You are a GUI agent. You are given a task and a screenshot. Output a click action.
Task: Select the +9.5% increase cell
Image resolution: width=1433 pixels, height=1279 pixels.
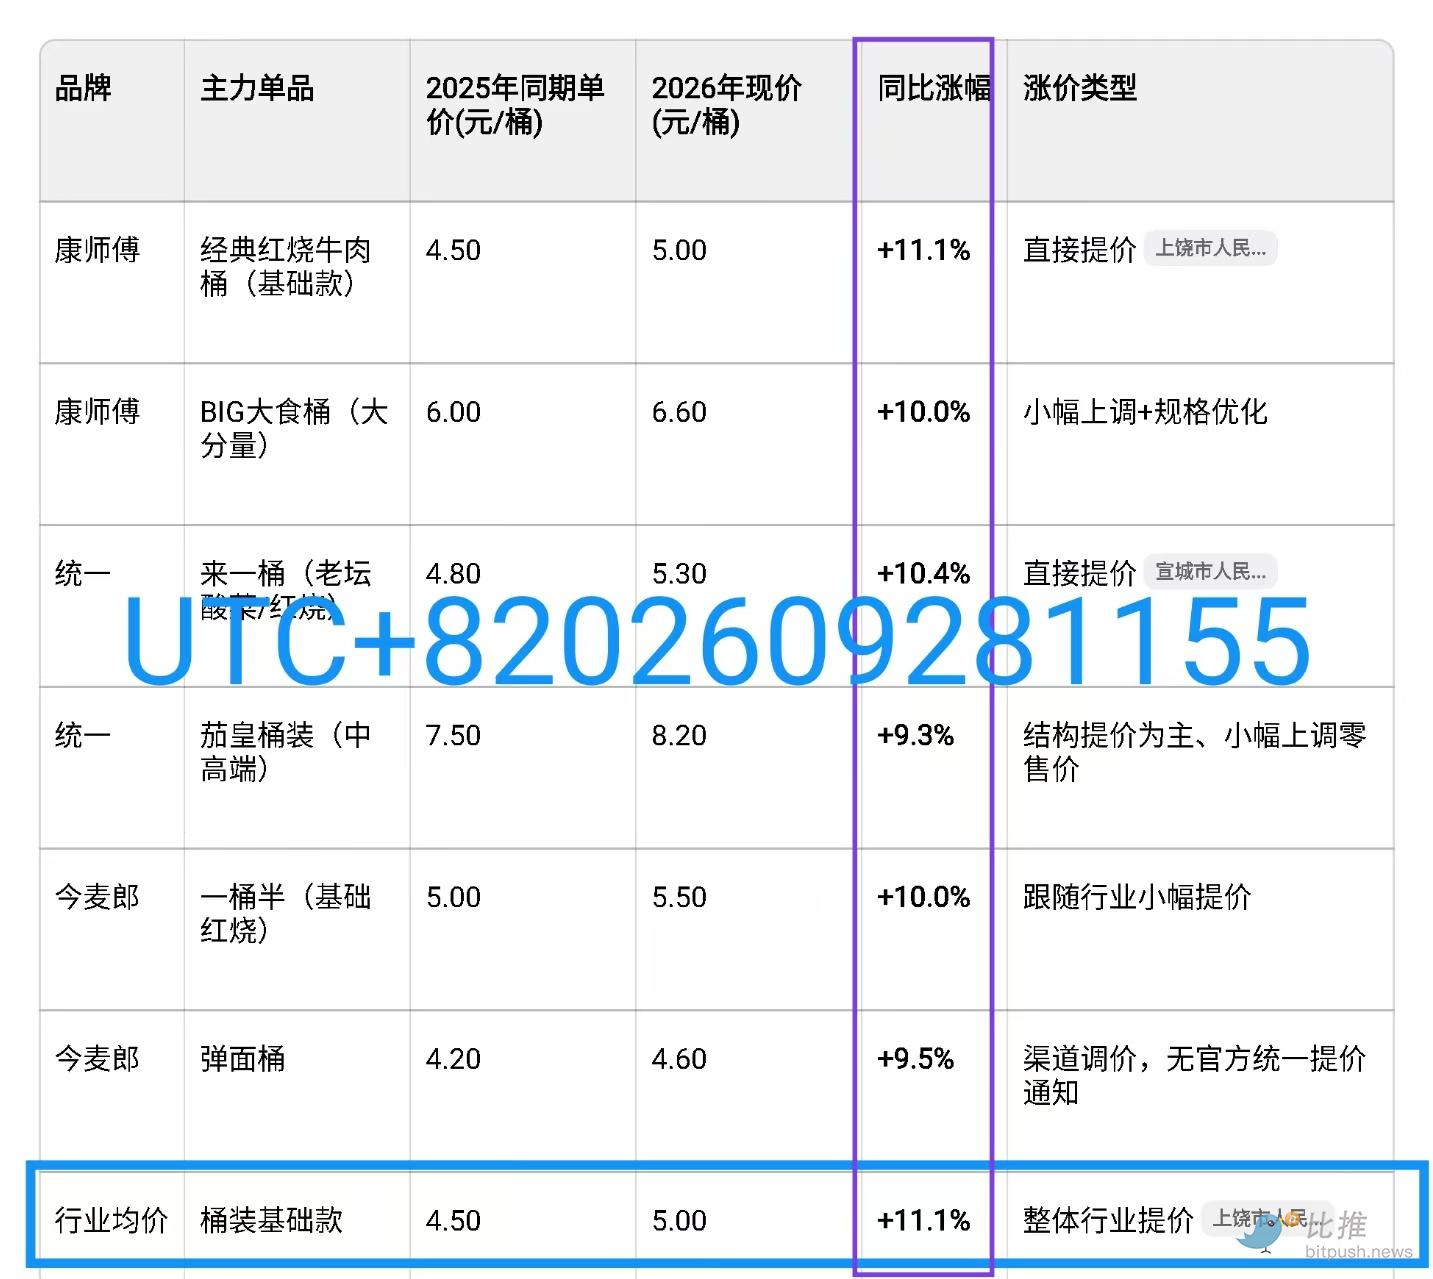(x=915, y=1059)
